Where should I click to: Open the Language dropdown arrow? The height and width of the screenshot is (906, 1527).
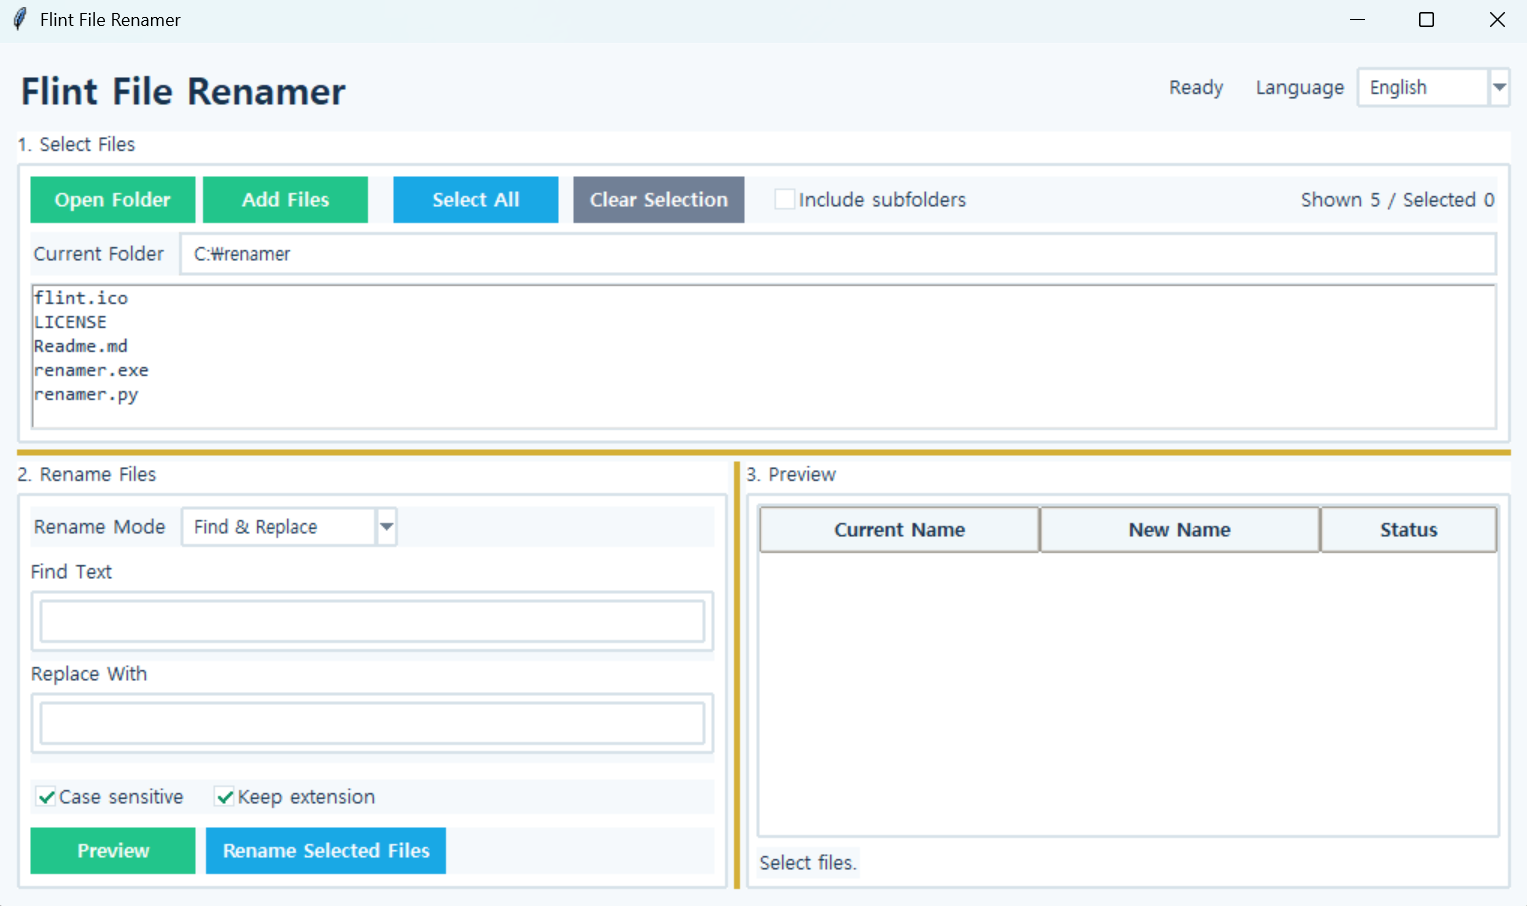1499,87
